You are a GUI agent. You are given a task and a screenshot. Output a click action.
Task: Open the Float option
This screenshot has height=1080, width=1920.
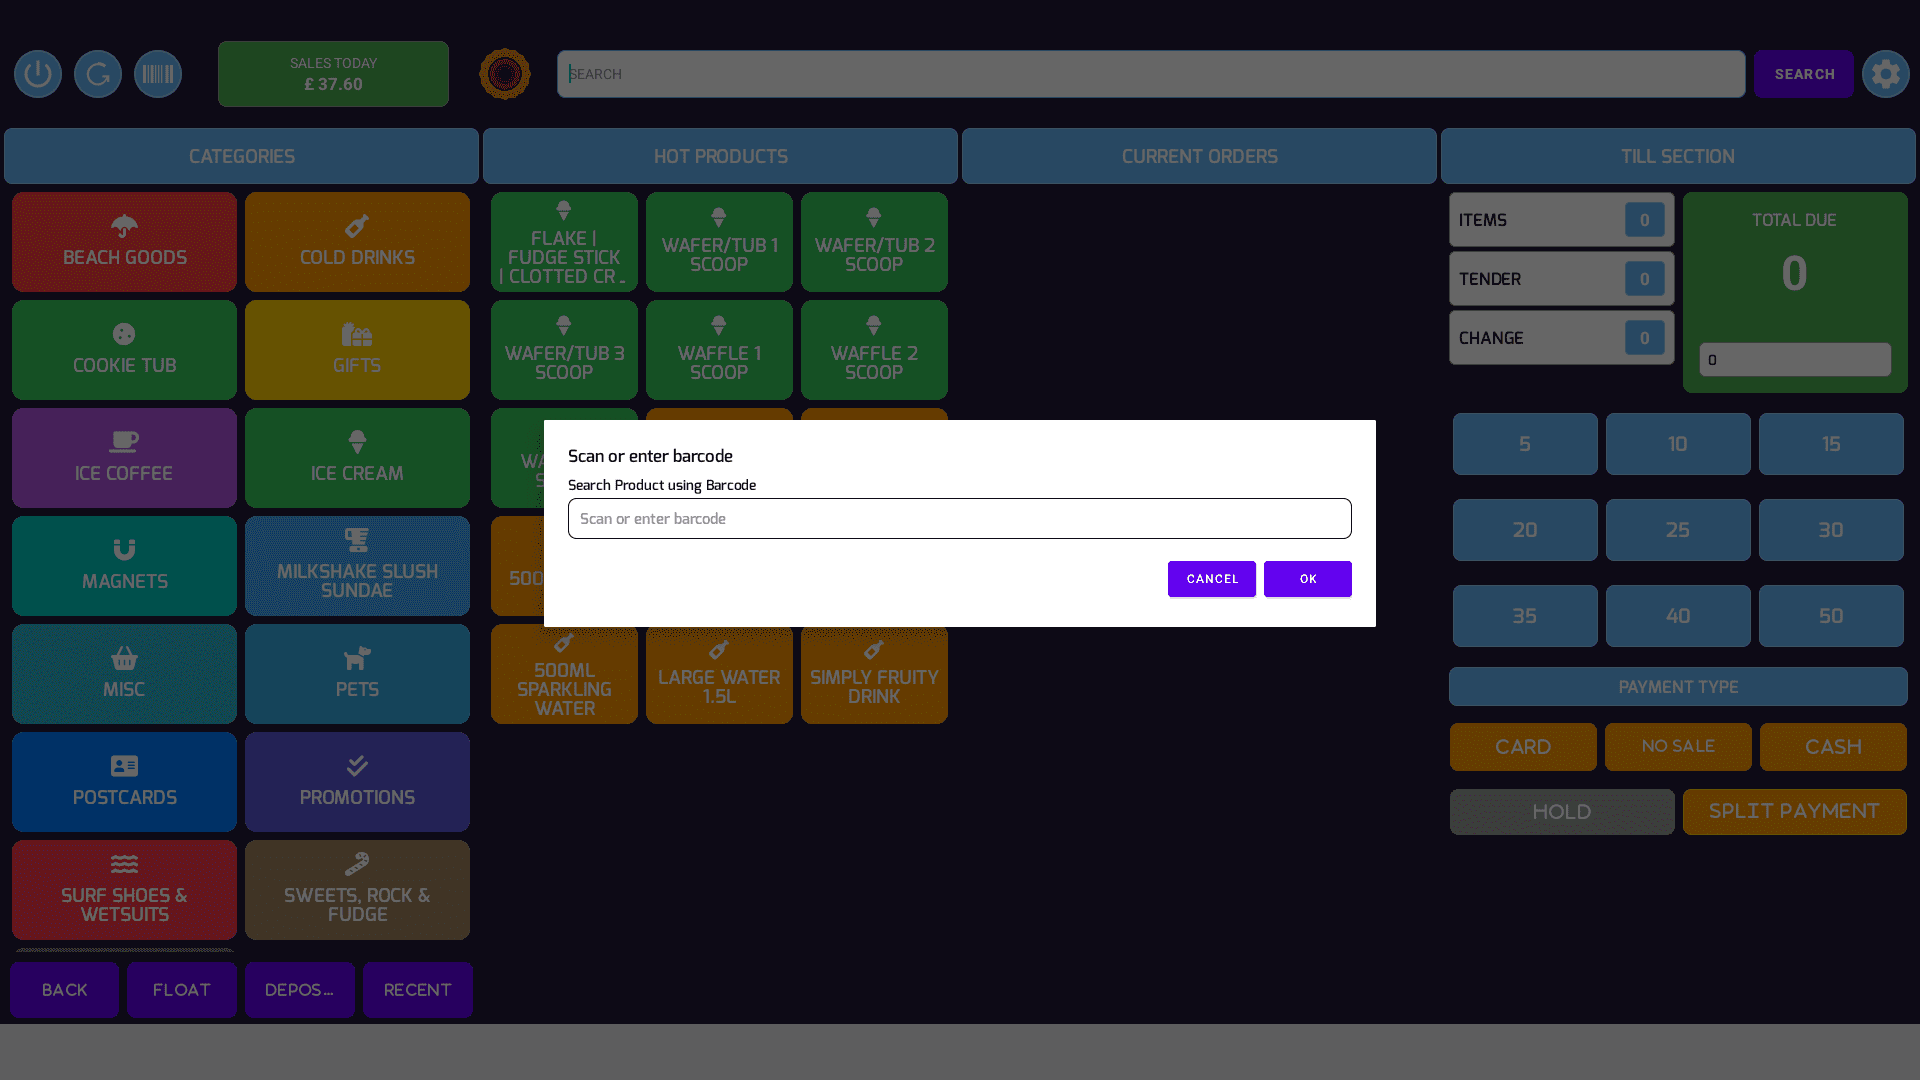coord(182,990)
